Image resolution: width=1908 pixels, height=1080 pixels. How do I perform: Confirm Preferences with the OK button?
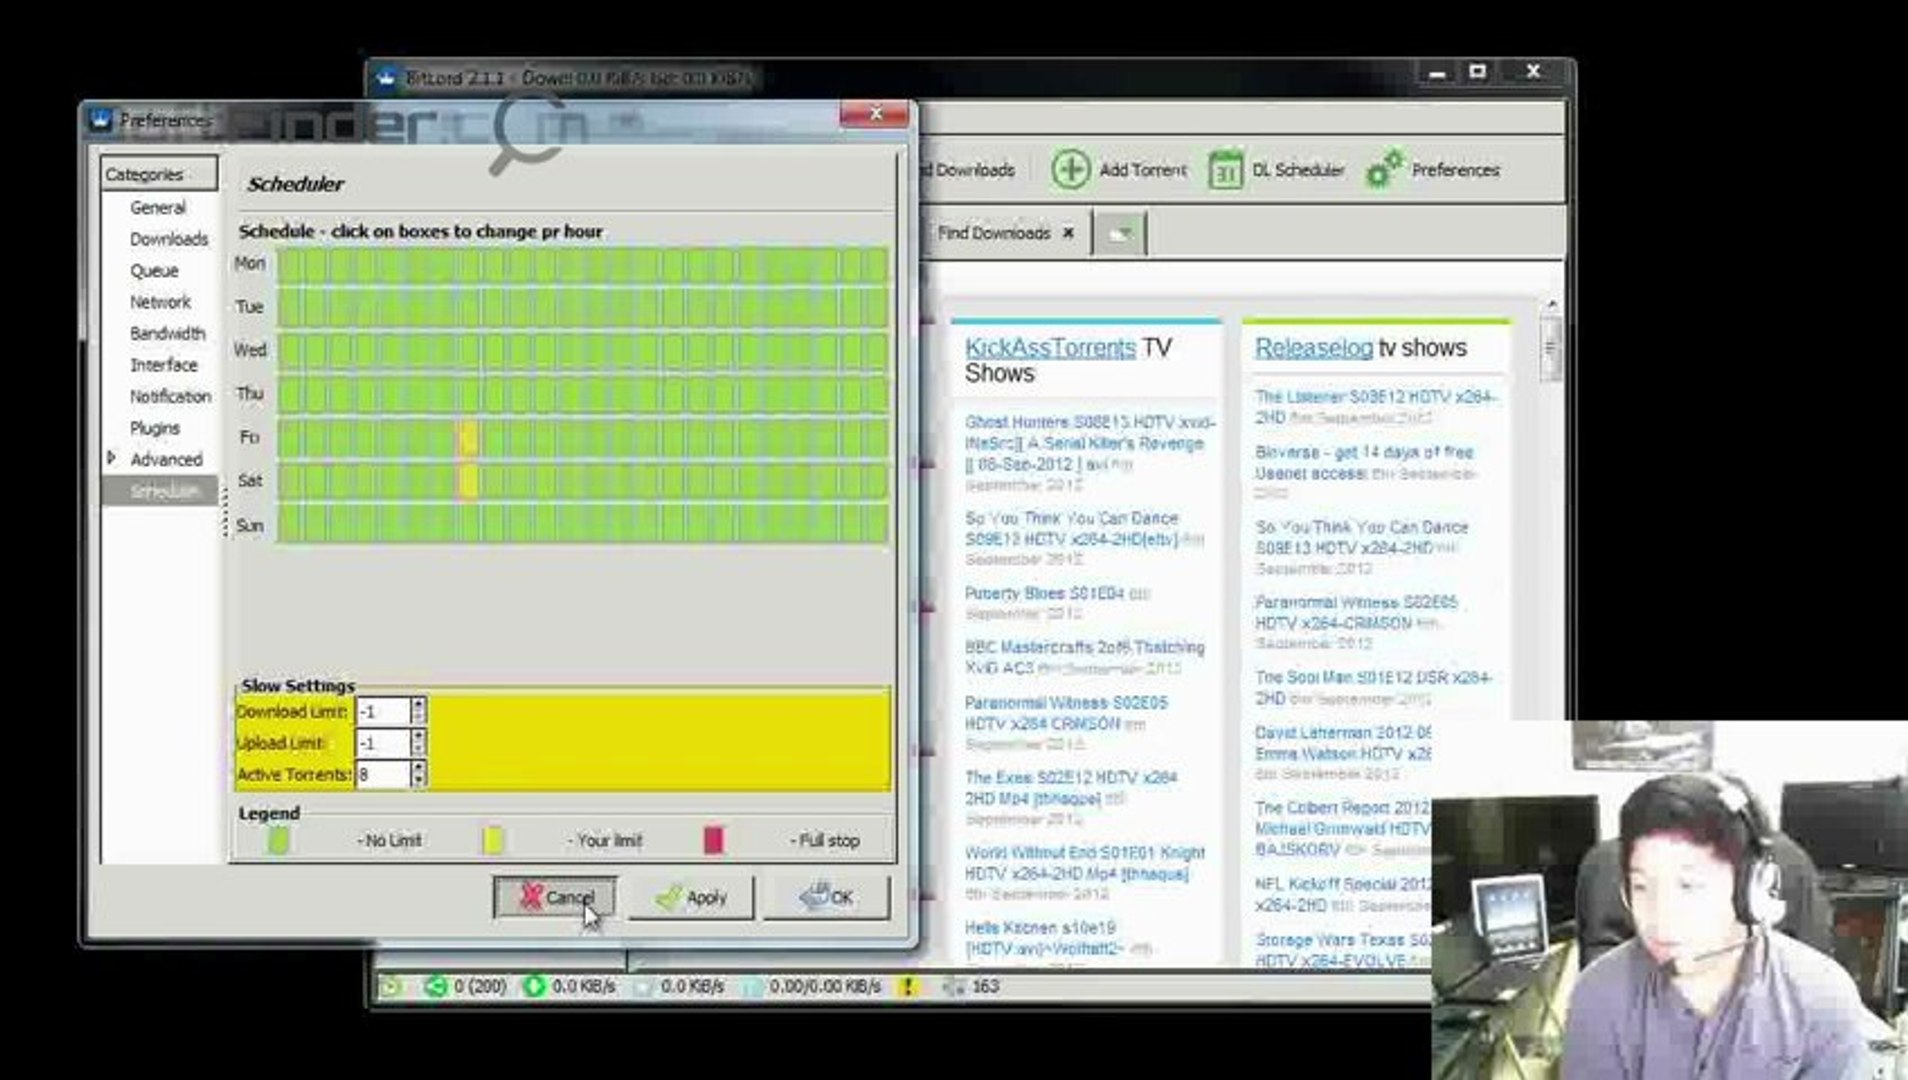click(x=826, y=897)
